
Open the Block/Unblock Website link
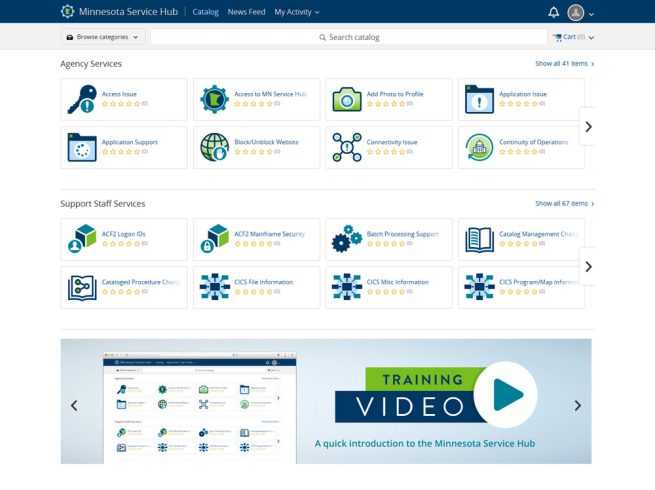click(x=267, y=142)
